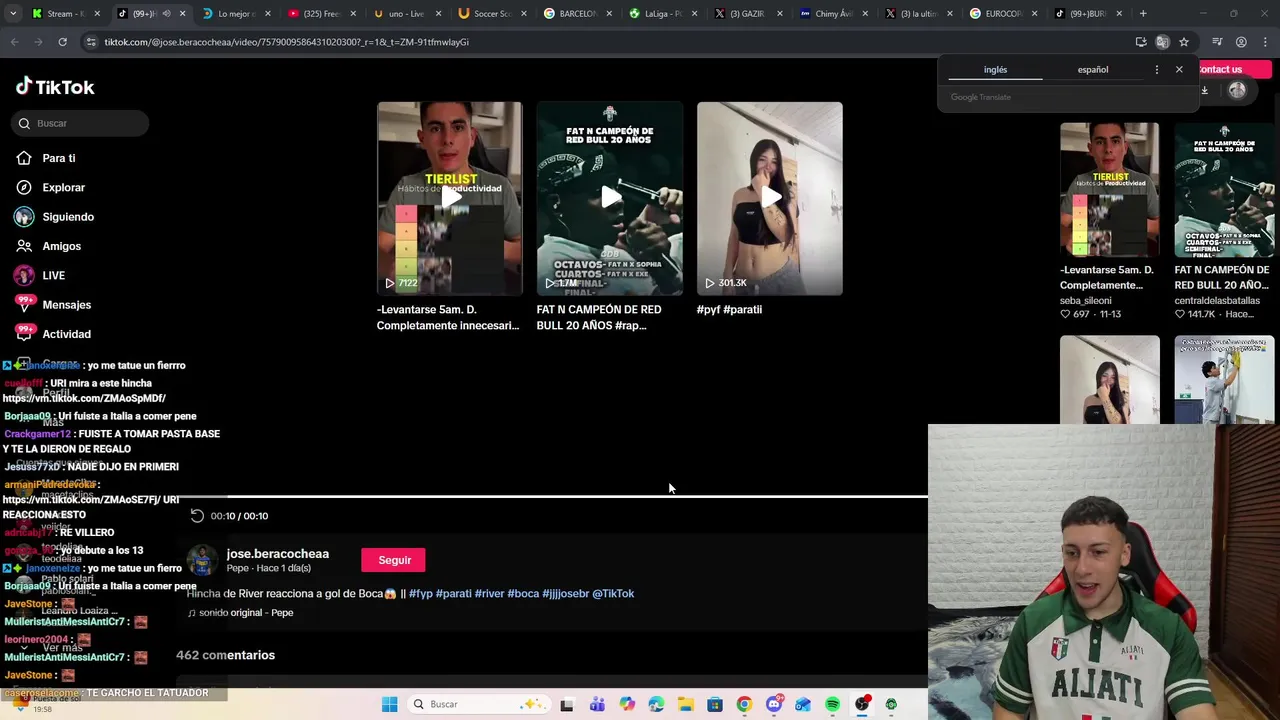Click the browser back arrow
The height and width of the screenshot is (720, 1280).
(x=14, y=42)
